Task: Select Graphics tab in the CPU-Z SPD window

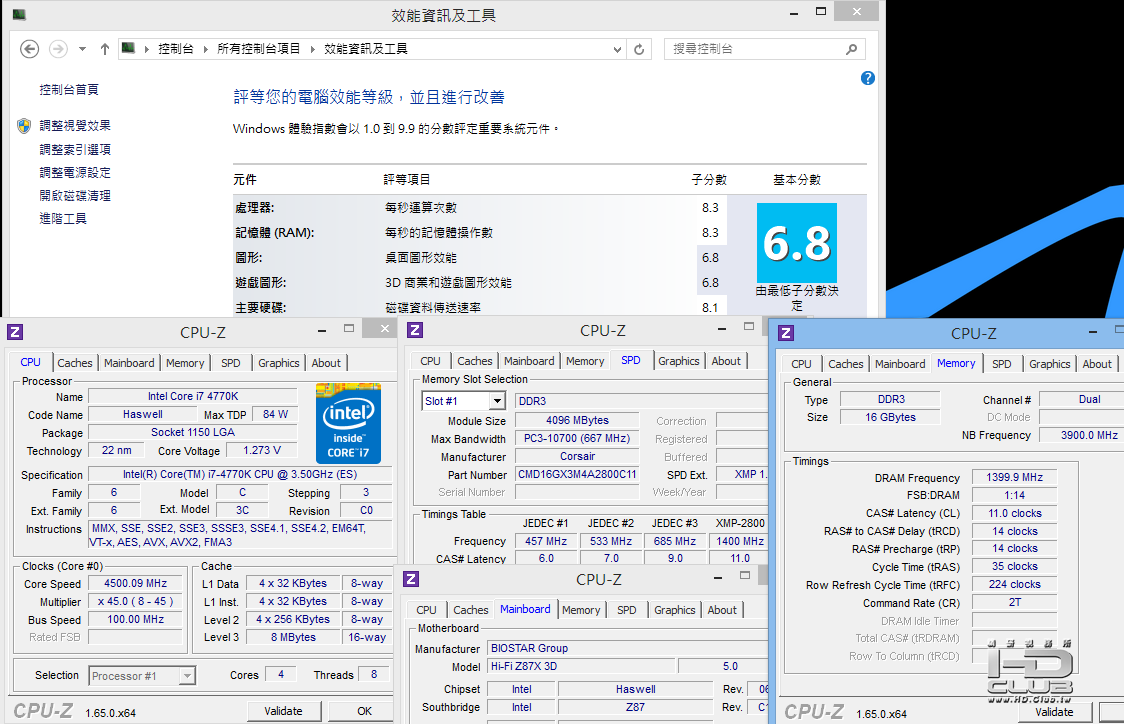Action: click(679, 361)
